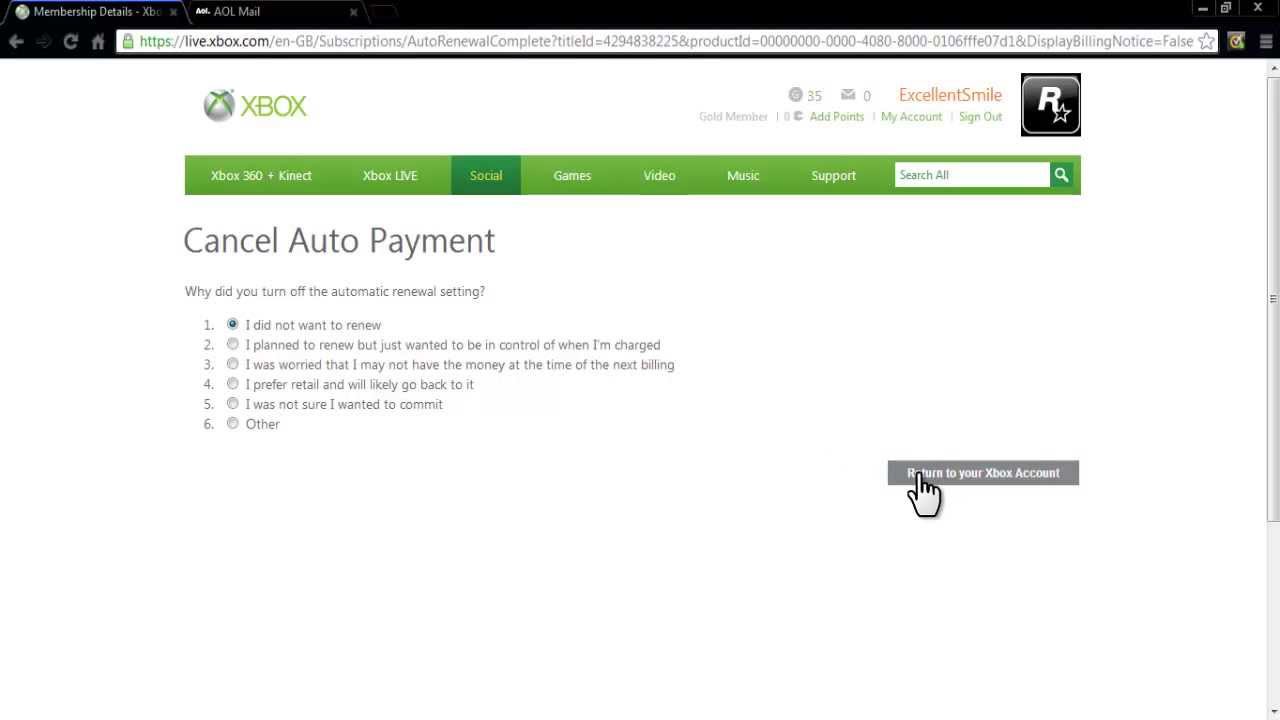
Task: Close the Membership Details tab
Action: [x=173, y=12]
